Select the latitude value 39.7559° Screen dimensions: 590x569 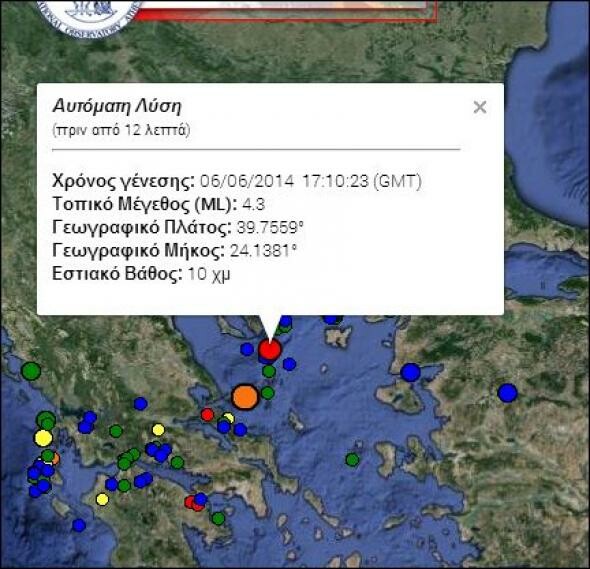point(270,227)
